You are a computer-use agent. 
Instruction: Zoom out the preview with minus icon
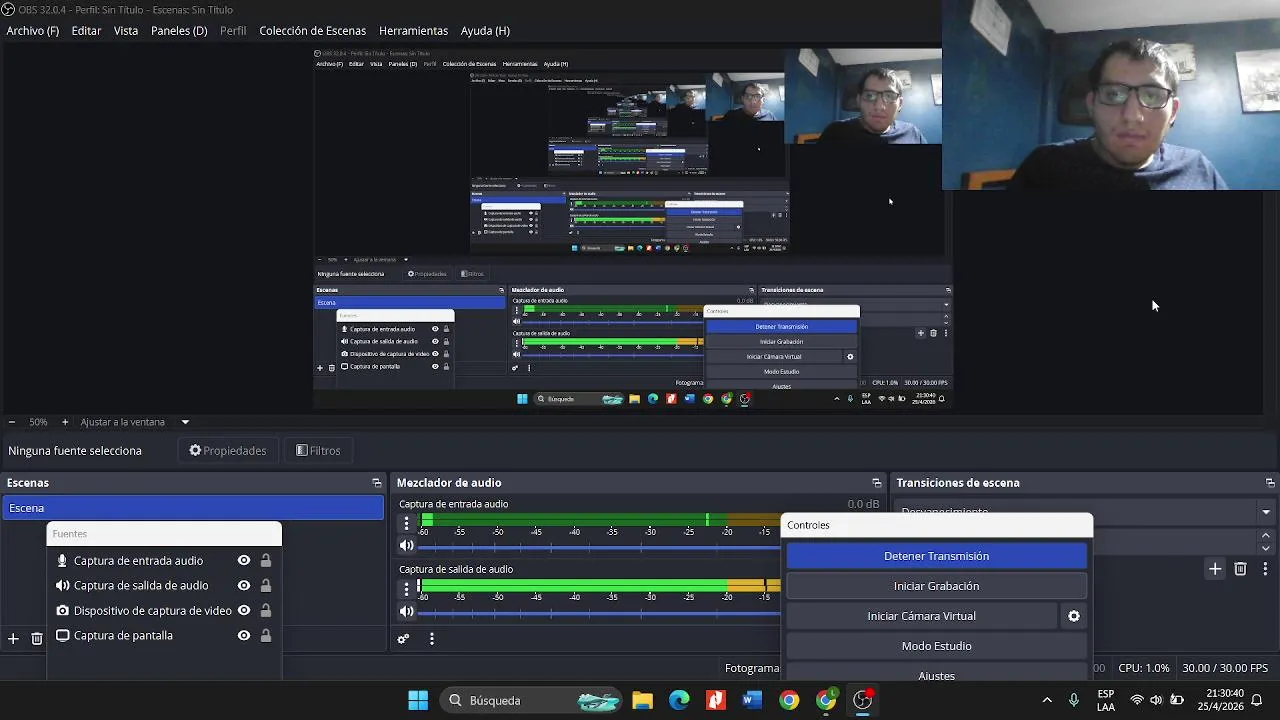click(x=11, y=422)
